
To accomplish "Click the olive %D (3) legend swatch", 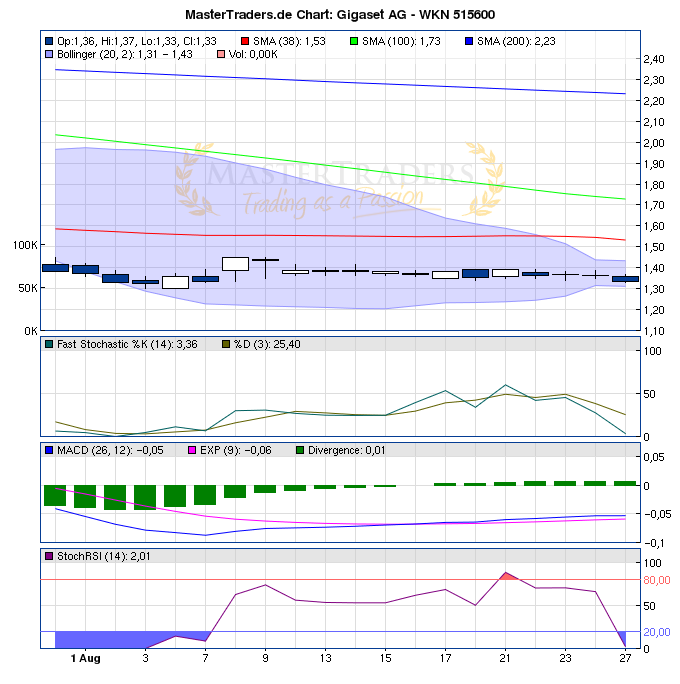I will tap(226, 344).
